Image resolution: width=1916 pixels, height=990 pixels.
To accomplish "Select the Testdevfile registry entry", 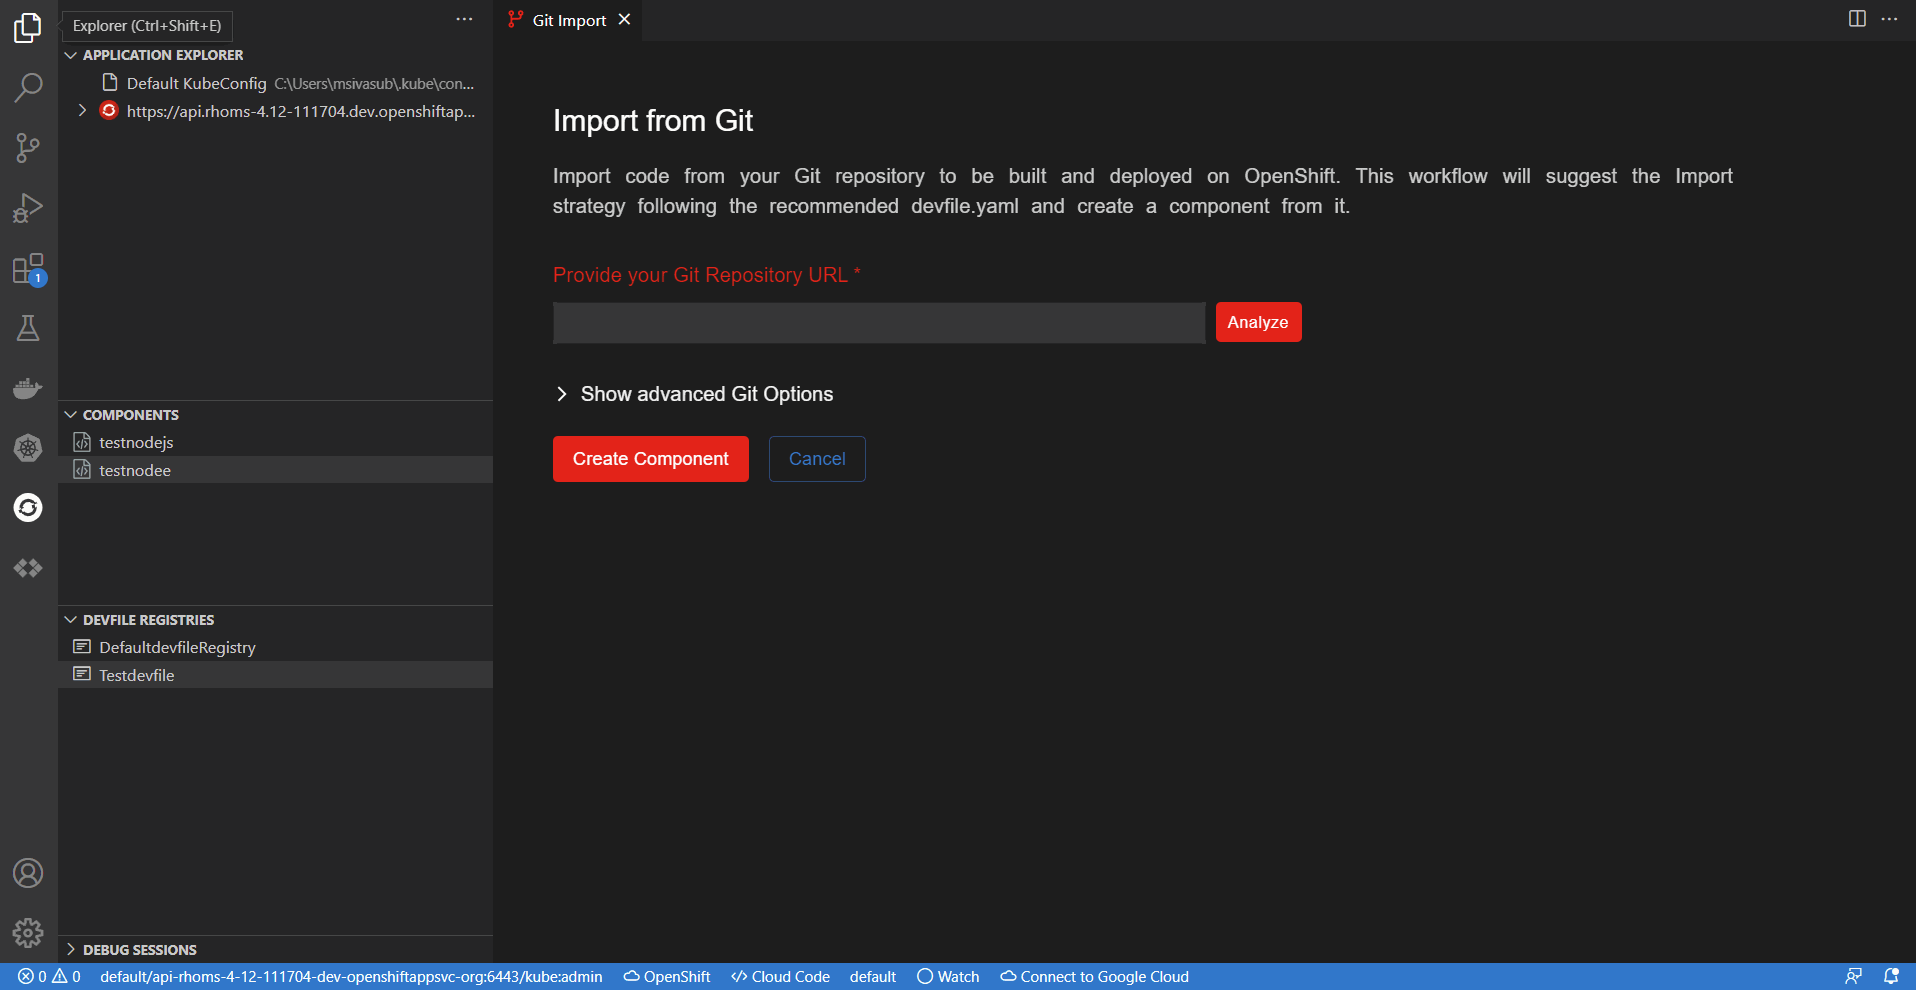I will [x=275, y=675].
